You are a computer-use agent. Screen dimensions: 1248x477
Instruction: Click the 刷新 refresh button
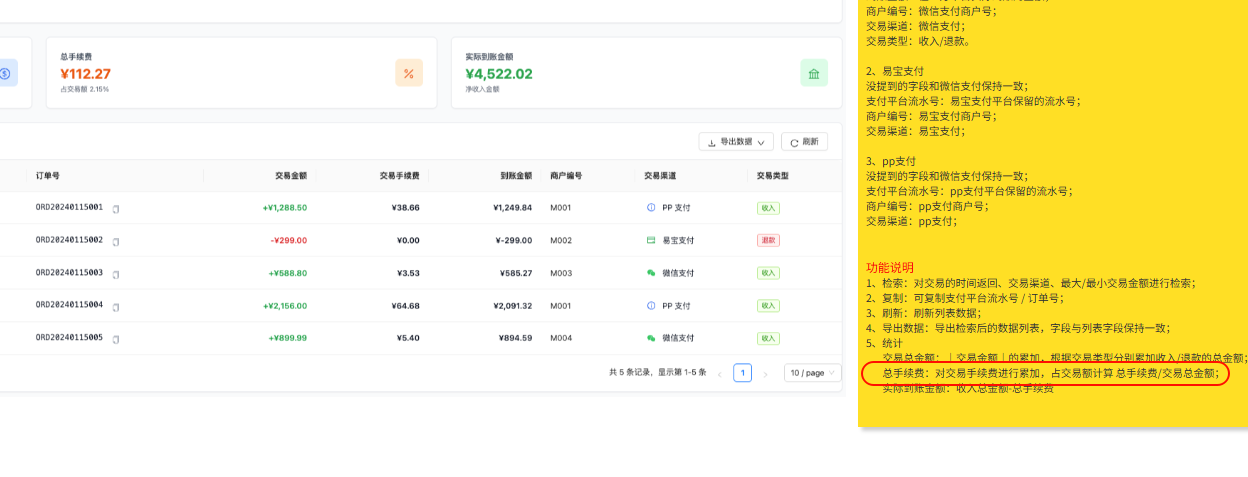[804, 142]
